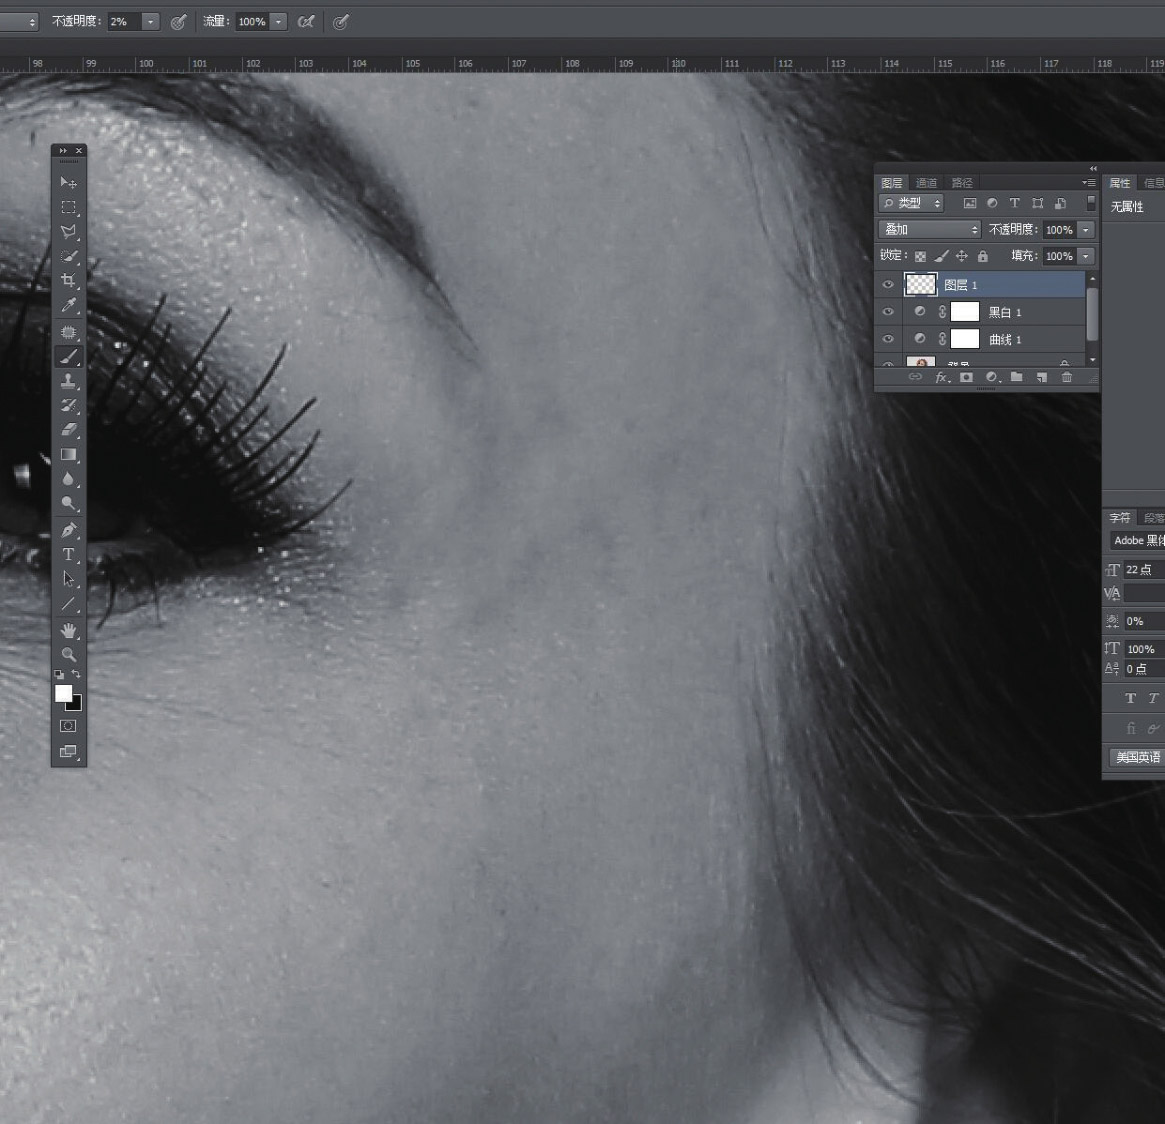The image size is (1165, 1124).
Task: Switch to the Hand tool
Action: click(x=68, y=630)
